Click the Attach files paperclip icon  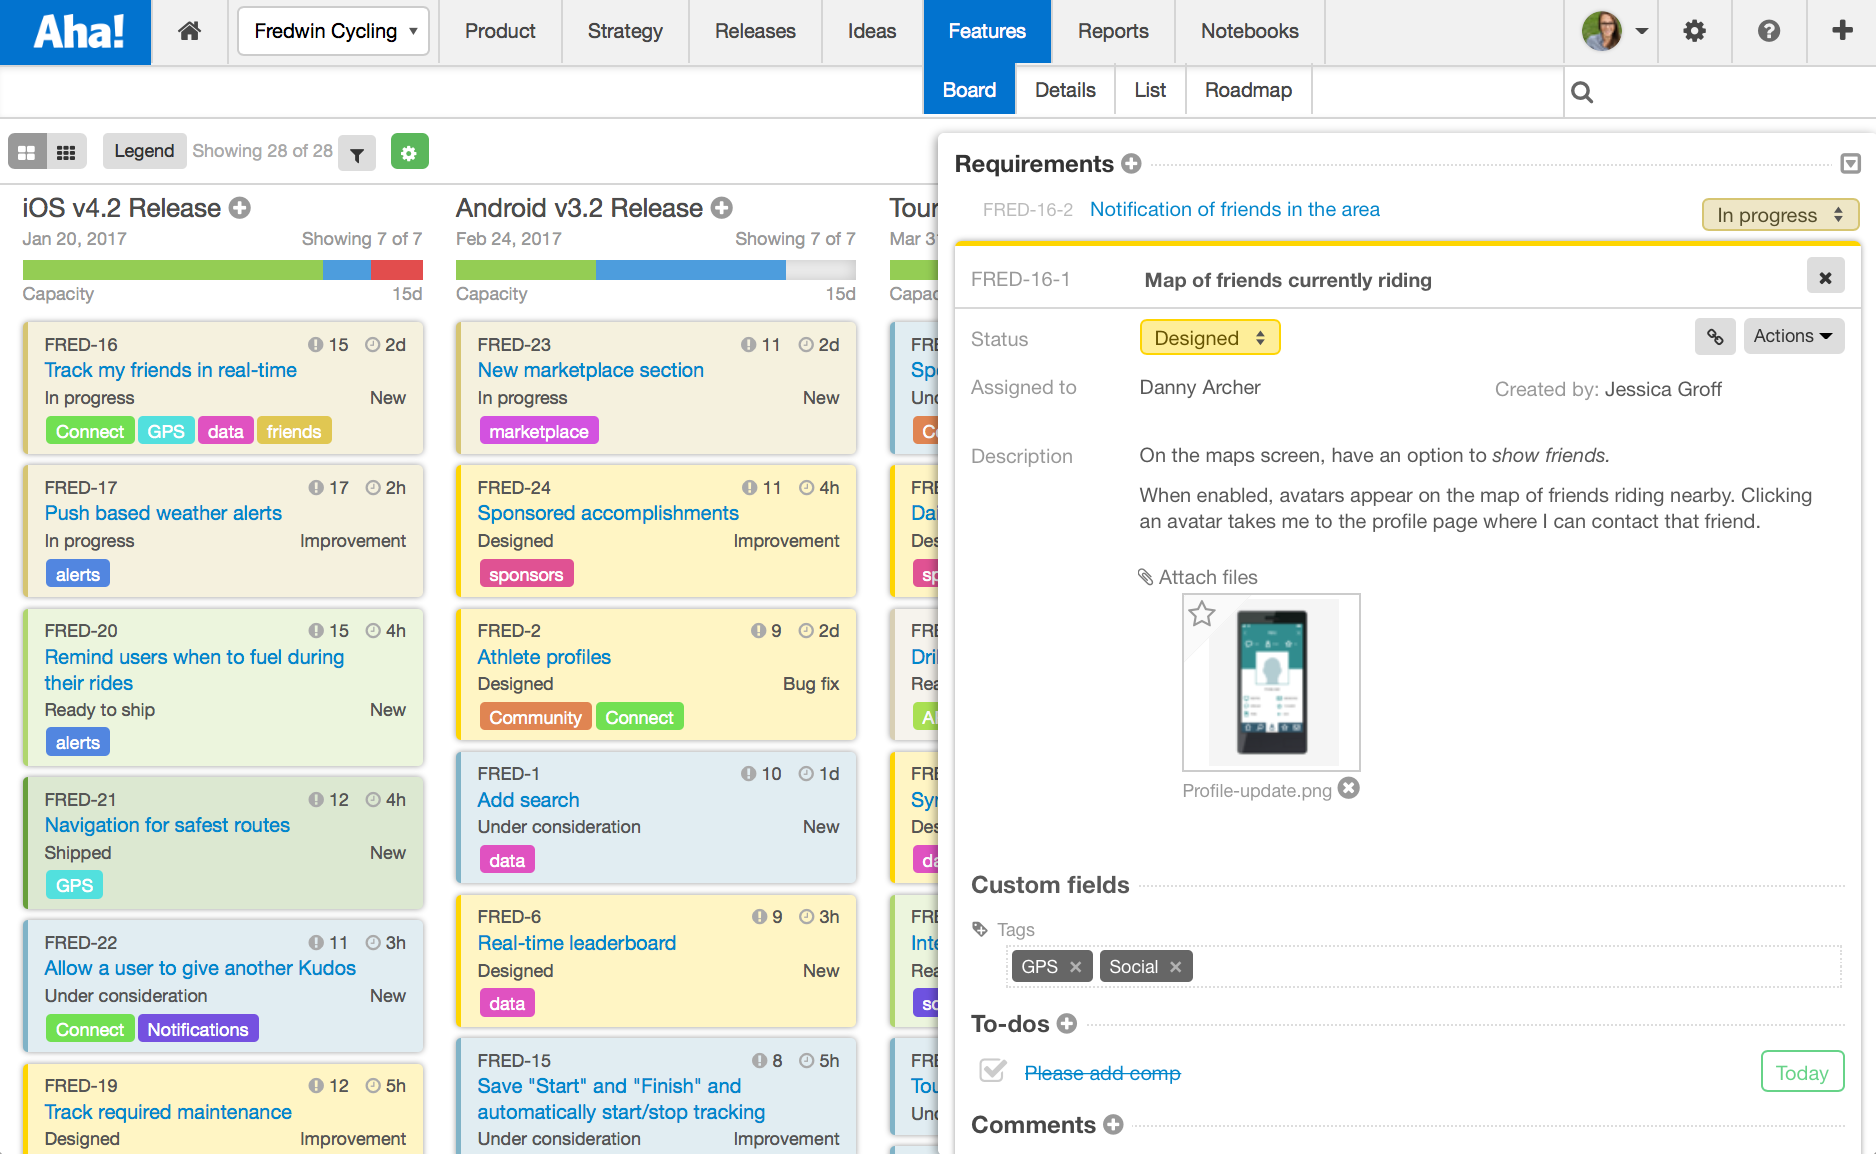[x=1145, y=577]
